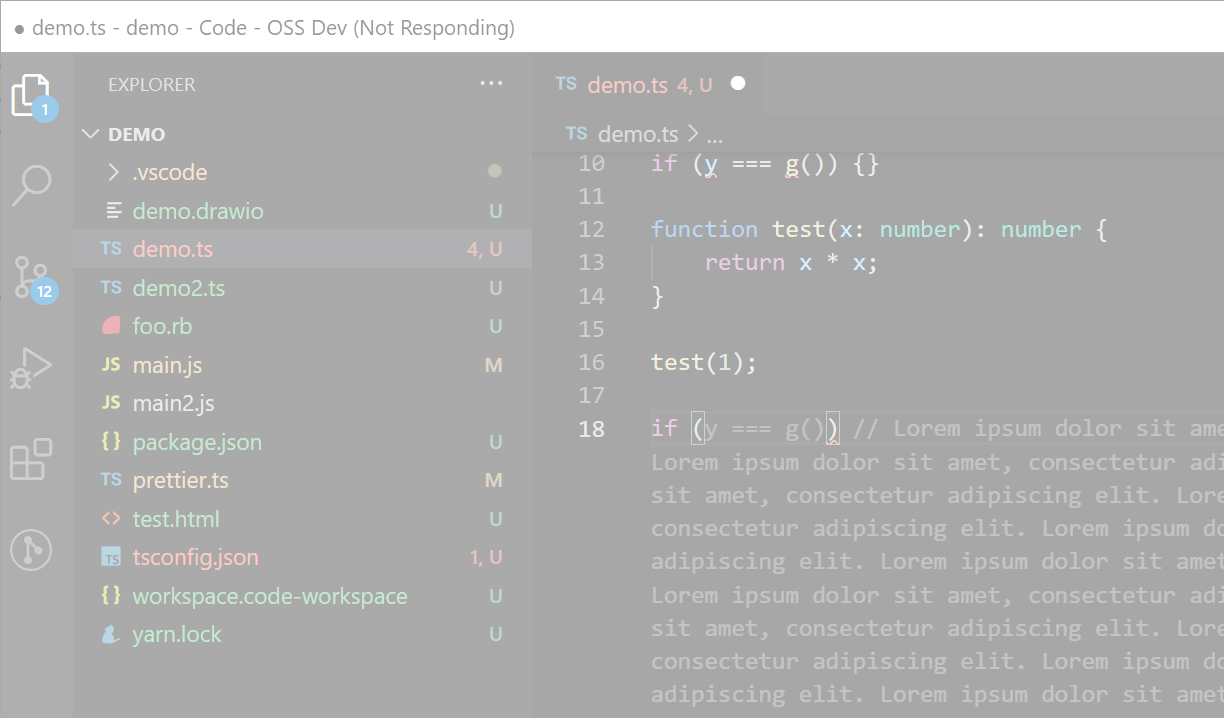Viewport: 1224px width, 718px height.
Task: Switch to the demo.ts editor tab
Action: point(628,85)
